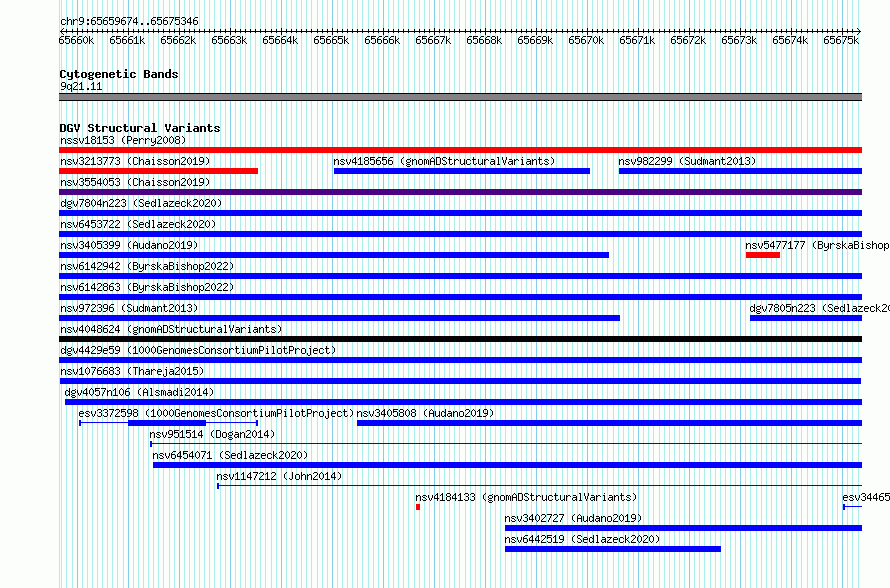
Task: Open the truncated esv34465 label
Action: pyautogui.click(x=866, y=497)
